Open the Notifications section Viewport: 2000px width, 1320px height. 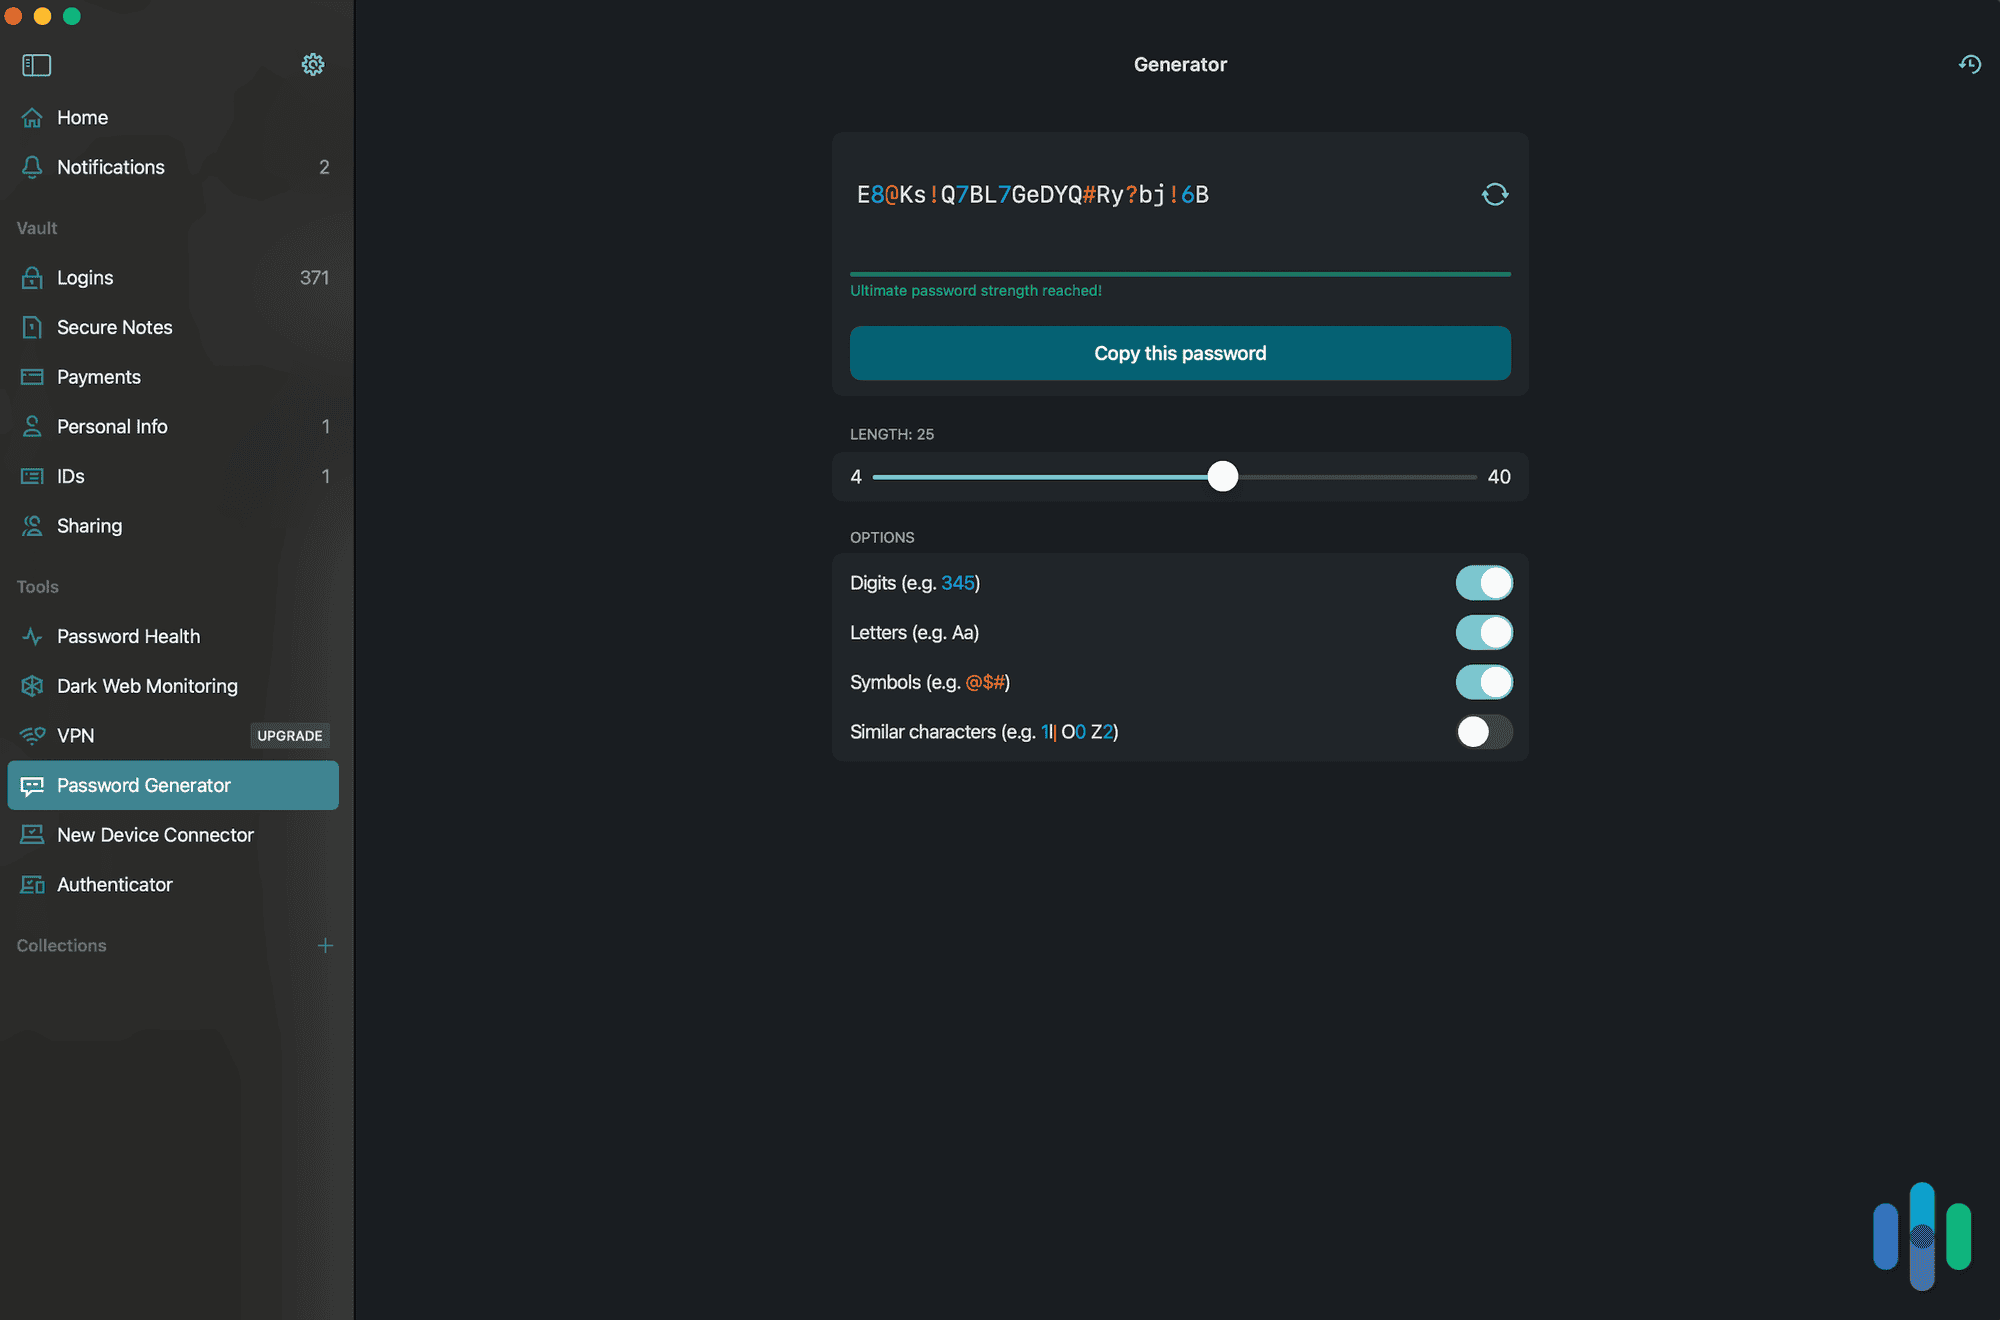click(111, 167)
